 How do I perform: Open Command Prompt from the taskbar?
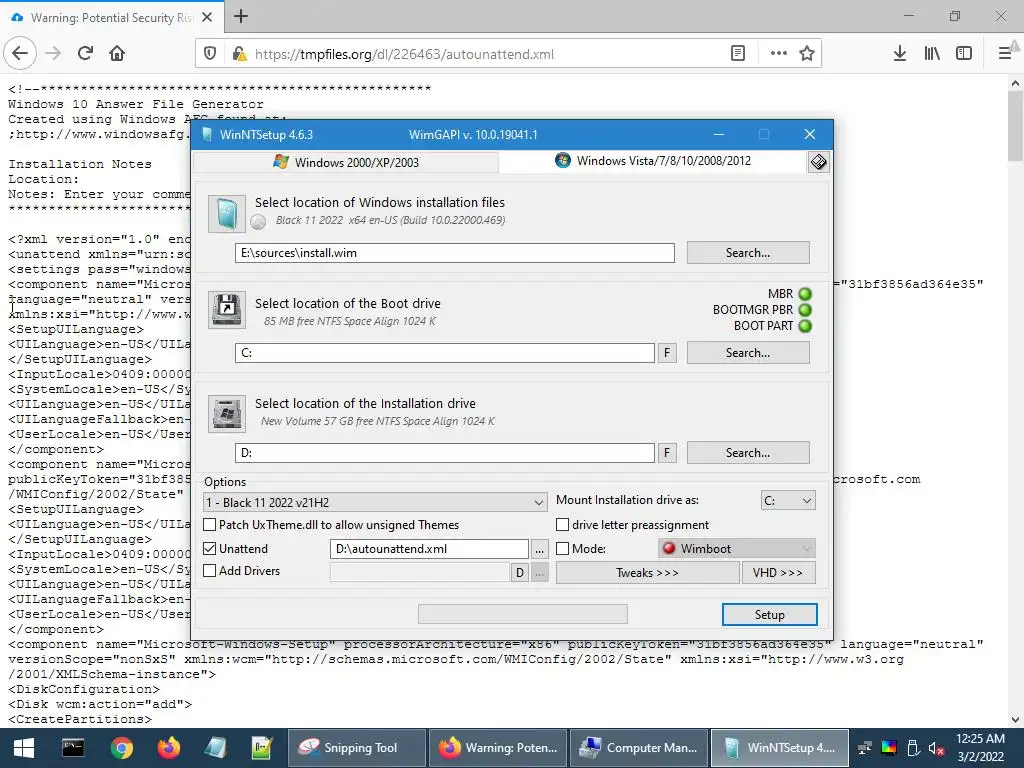tap(73, 748)
